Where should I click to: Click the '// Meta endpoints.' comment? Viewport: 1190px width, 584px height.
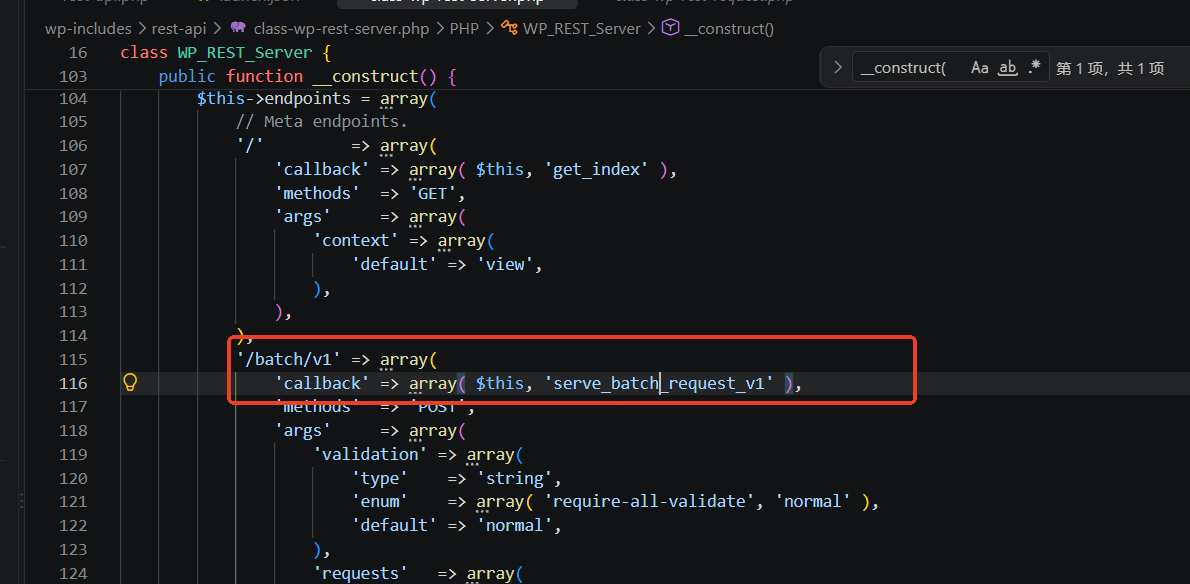(322, 122)
